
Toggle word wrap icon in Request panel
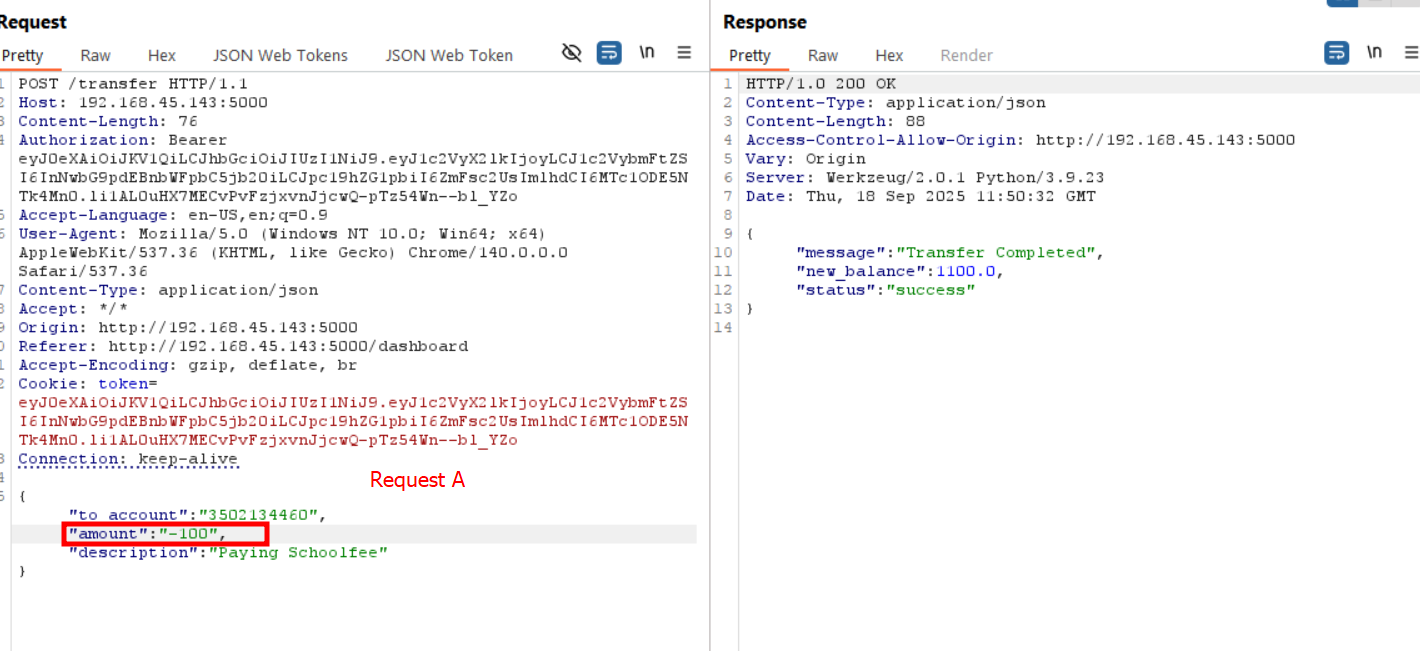[x=609, y=53]
